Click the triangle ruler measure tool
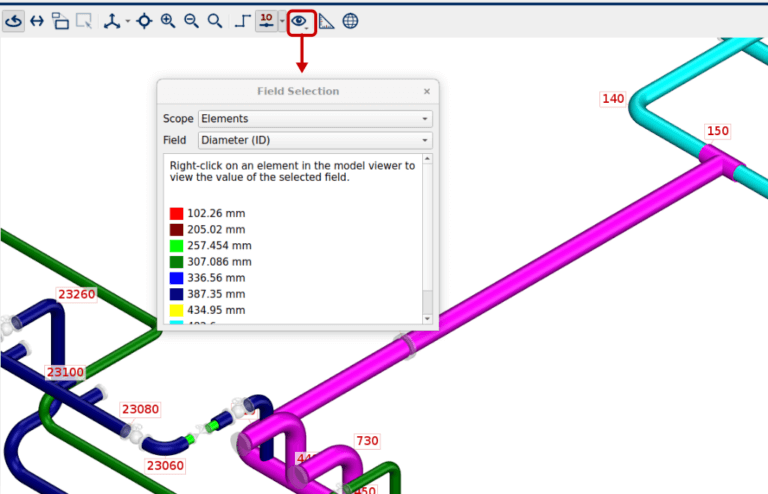768x494 pixels. (326, 21)
